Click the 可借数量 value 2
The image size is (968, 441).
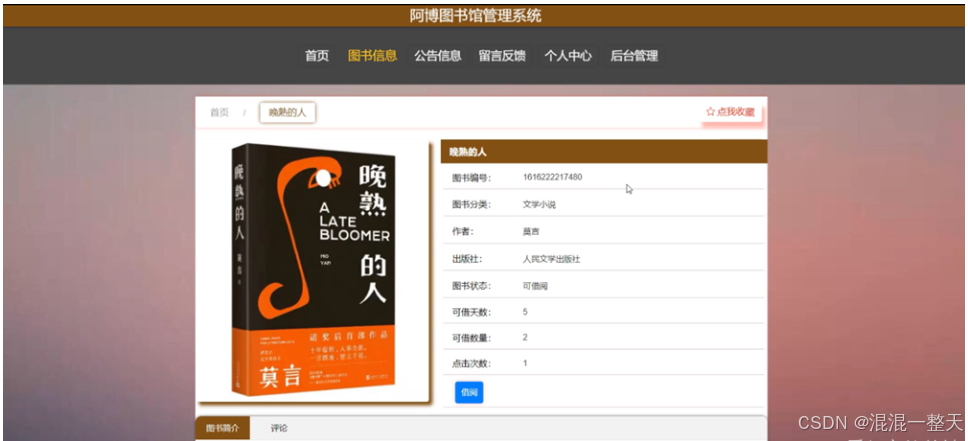tap(525, 337)
